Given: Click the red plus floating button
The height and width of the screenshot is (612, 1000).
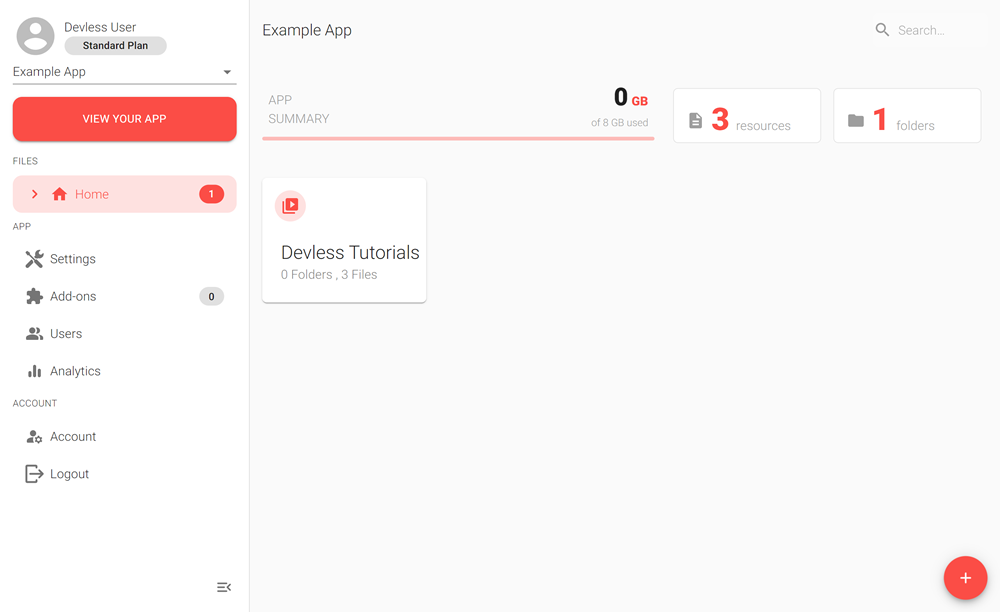Looking at the screenshot, I should [x=965, y=578].
